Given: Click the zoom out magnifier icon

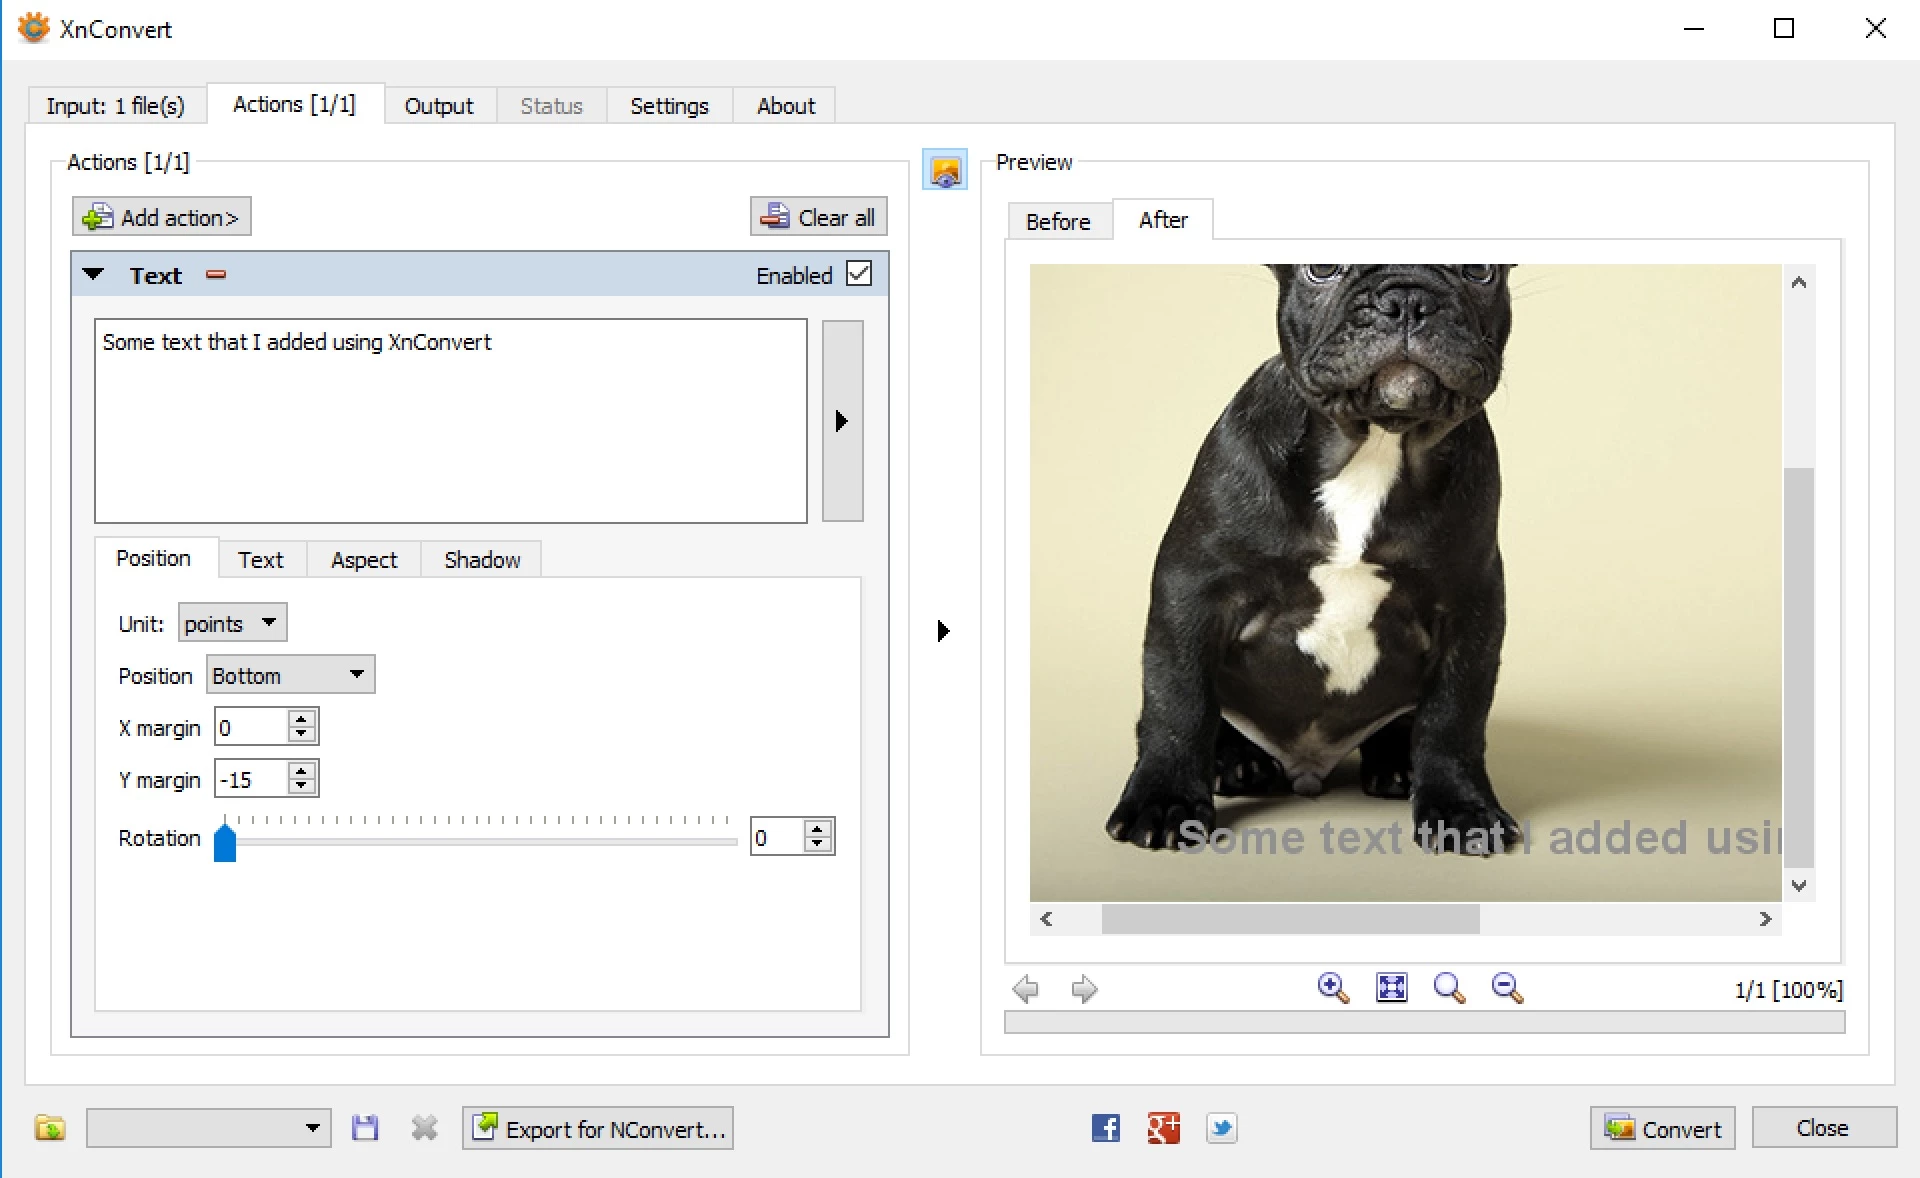Looking at the screenshot, I should (x=1507, y=988).
